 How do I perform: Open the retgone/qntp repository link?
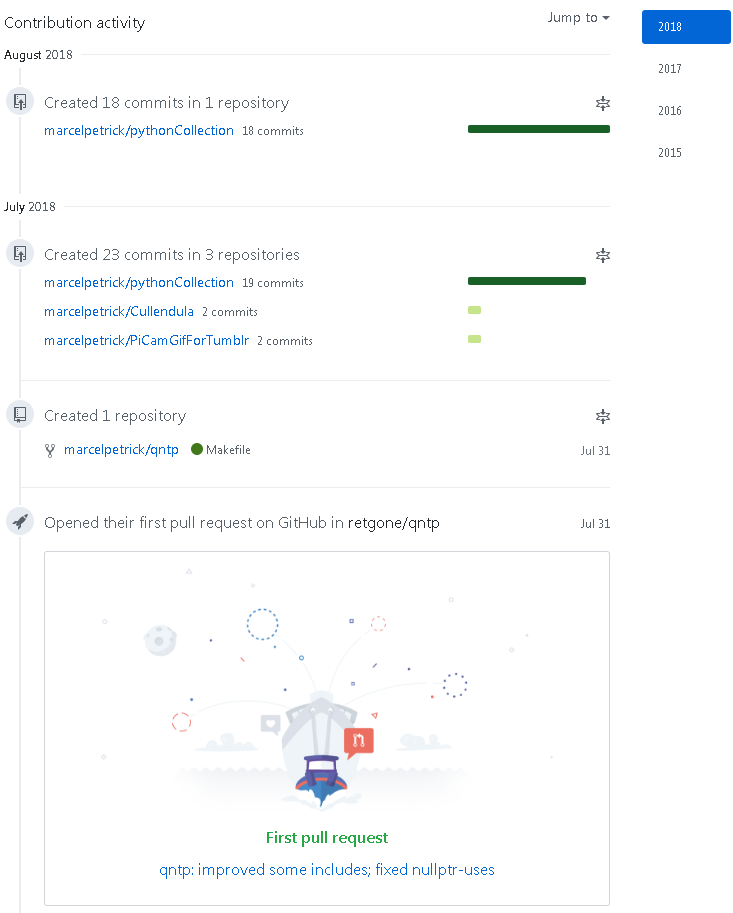coord(394,523)
